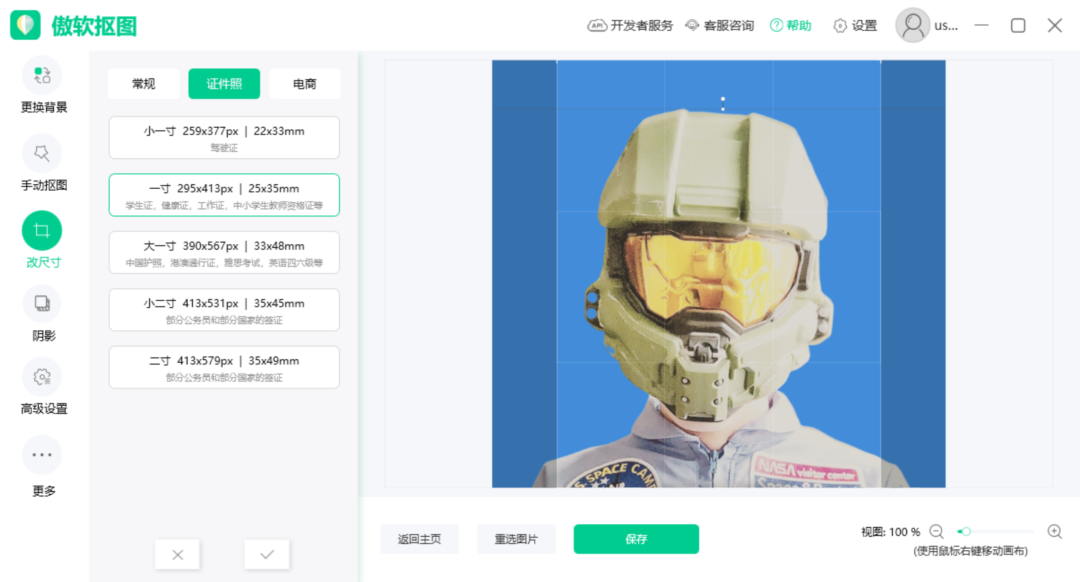Viewport: 1080px width, 582px height.
Task: Click the user account avatar
Action: 913,25
